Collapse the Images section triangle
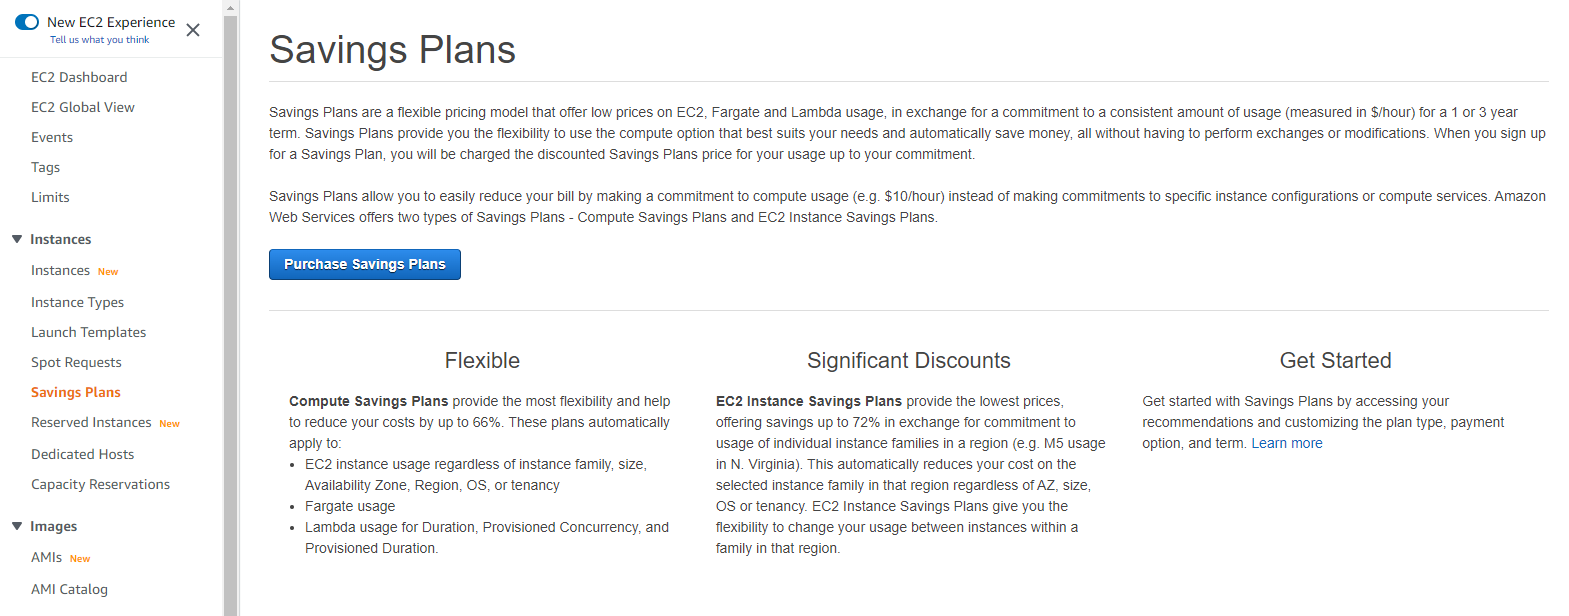Screen dimensions: 1569x616 click(17, 526)
